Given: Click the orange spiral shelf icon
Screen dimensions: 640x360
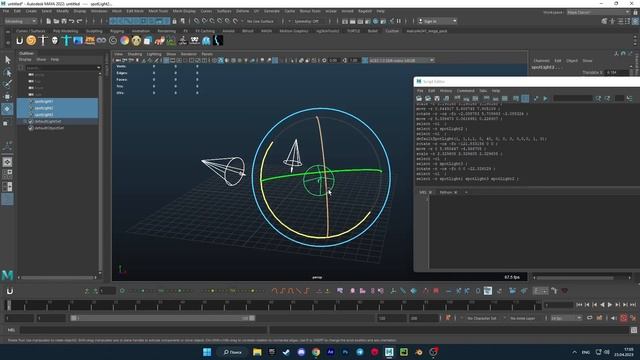Looking at the screenshot, I should tap(31, 40).
